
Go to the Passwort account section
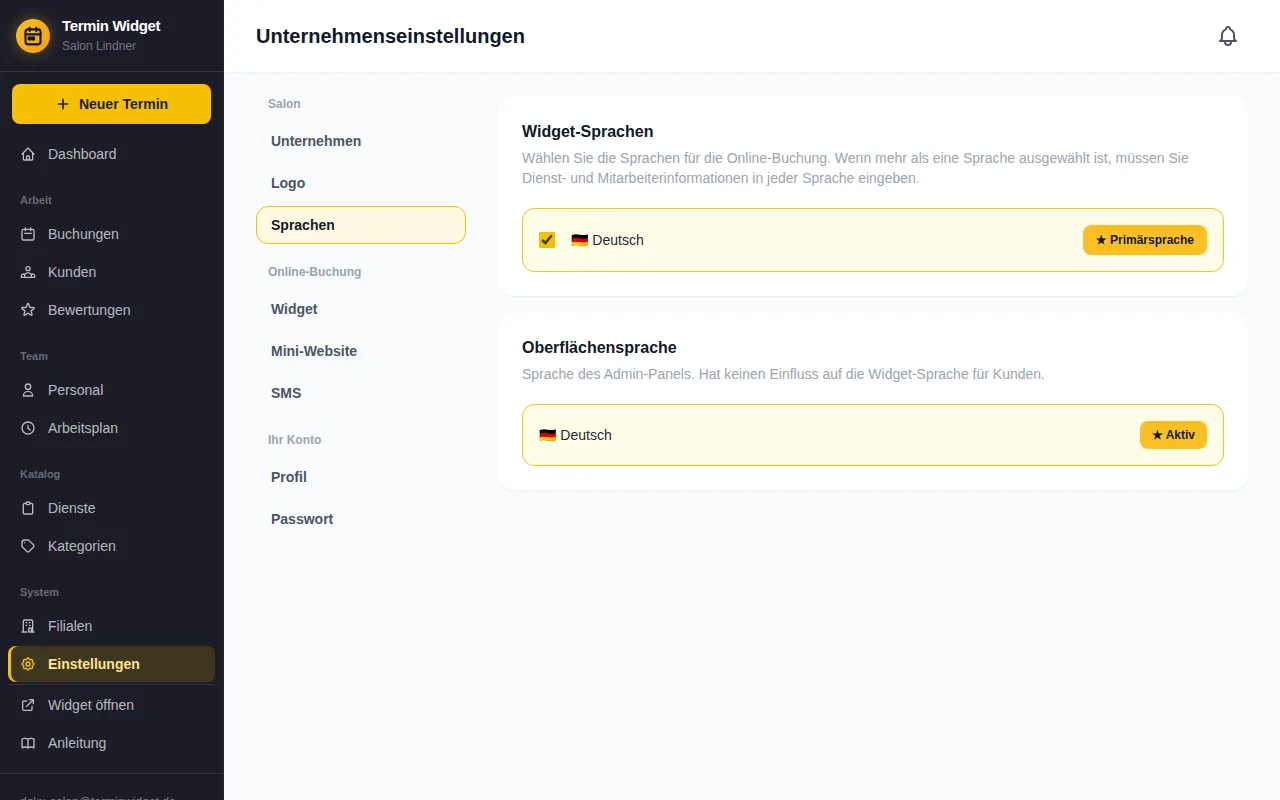(x=361, y=519)
